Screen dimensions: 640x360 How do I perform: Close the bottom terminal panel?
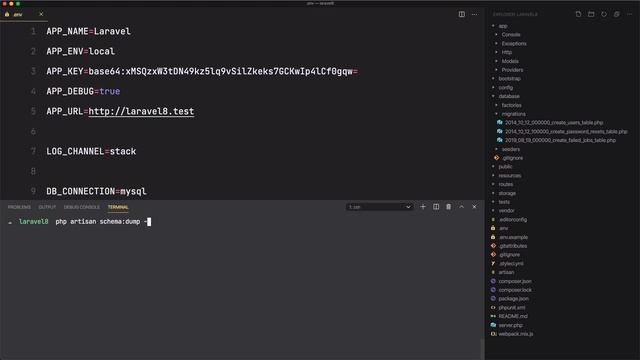pos(474,207)
